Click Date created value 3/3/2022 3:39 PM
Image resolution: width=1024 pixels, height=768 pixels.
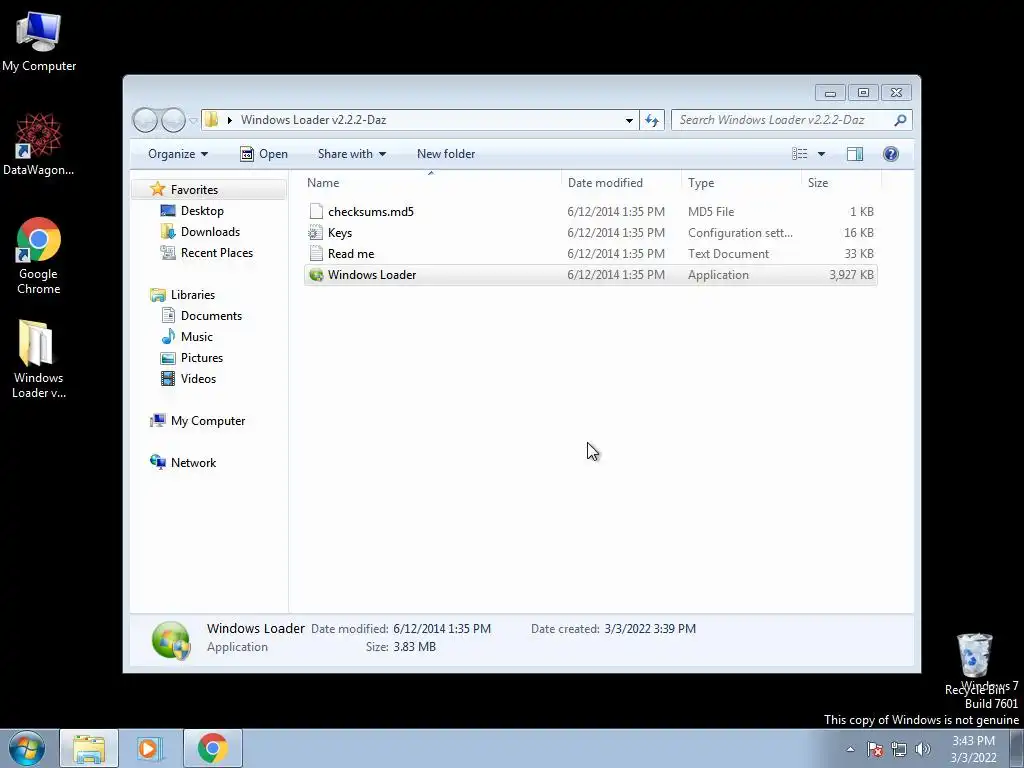click(650, 629)
